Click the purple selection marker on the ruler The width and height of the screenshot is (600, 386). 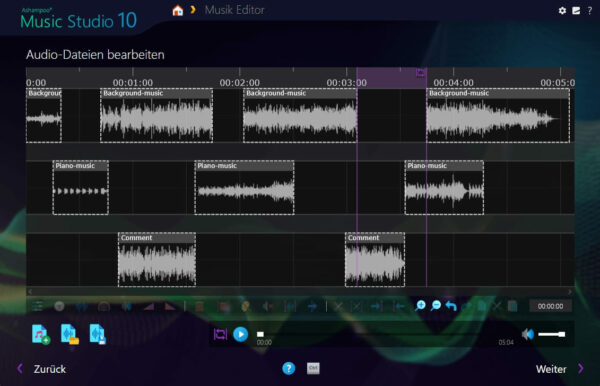(420, 73)
